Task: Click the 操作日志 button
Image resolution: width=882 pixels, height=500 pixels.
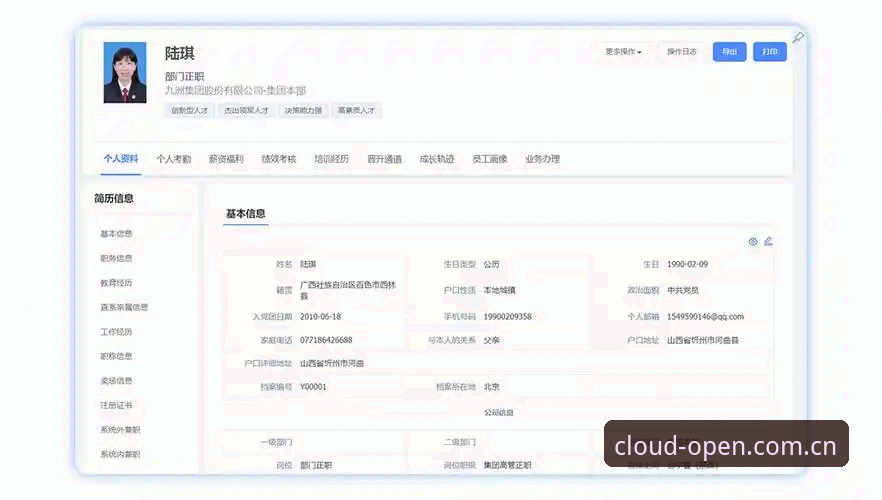Action: coord(681,52)
